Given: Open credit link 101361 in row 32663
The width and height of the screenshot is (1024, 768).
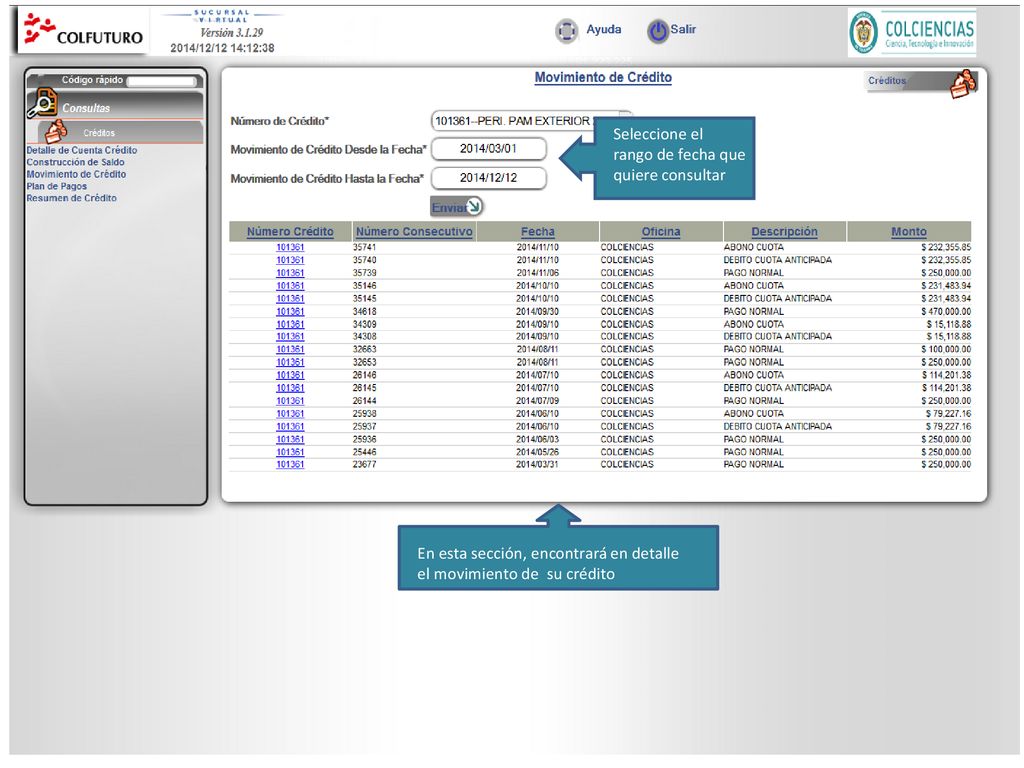Looking at the screenshot, I should point(290,349).
